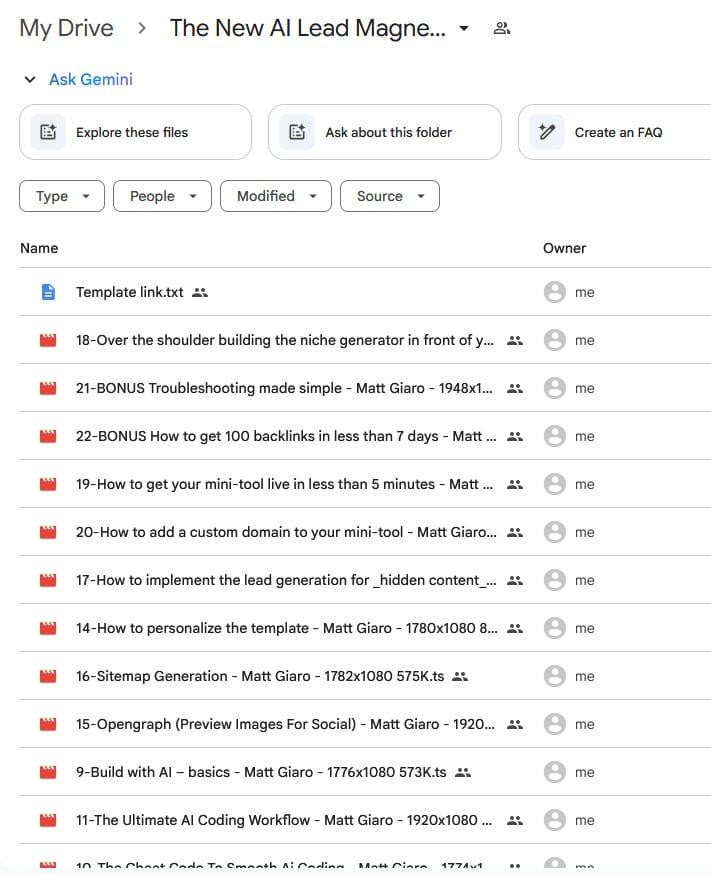Sort files by Name column header
The width and height of the screenshot is (711, 874).
pos(39,248)
